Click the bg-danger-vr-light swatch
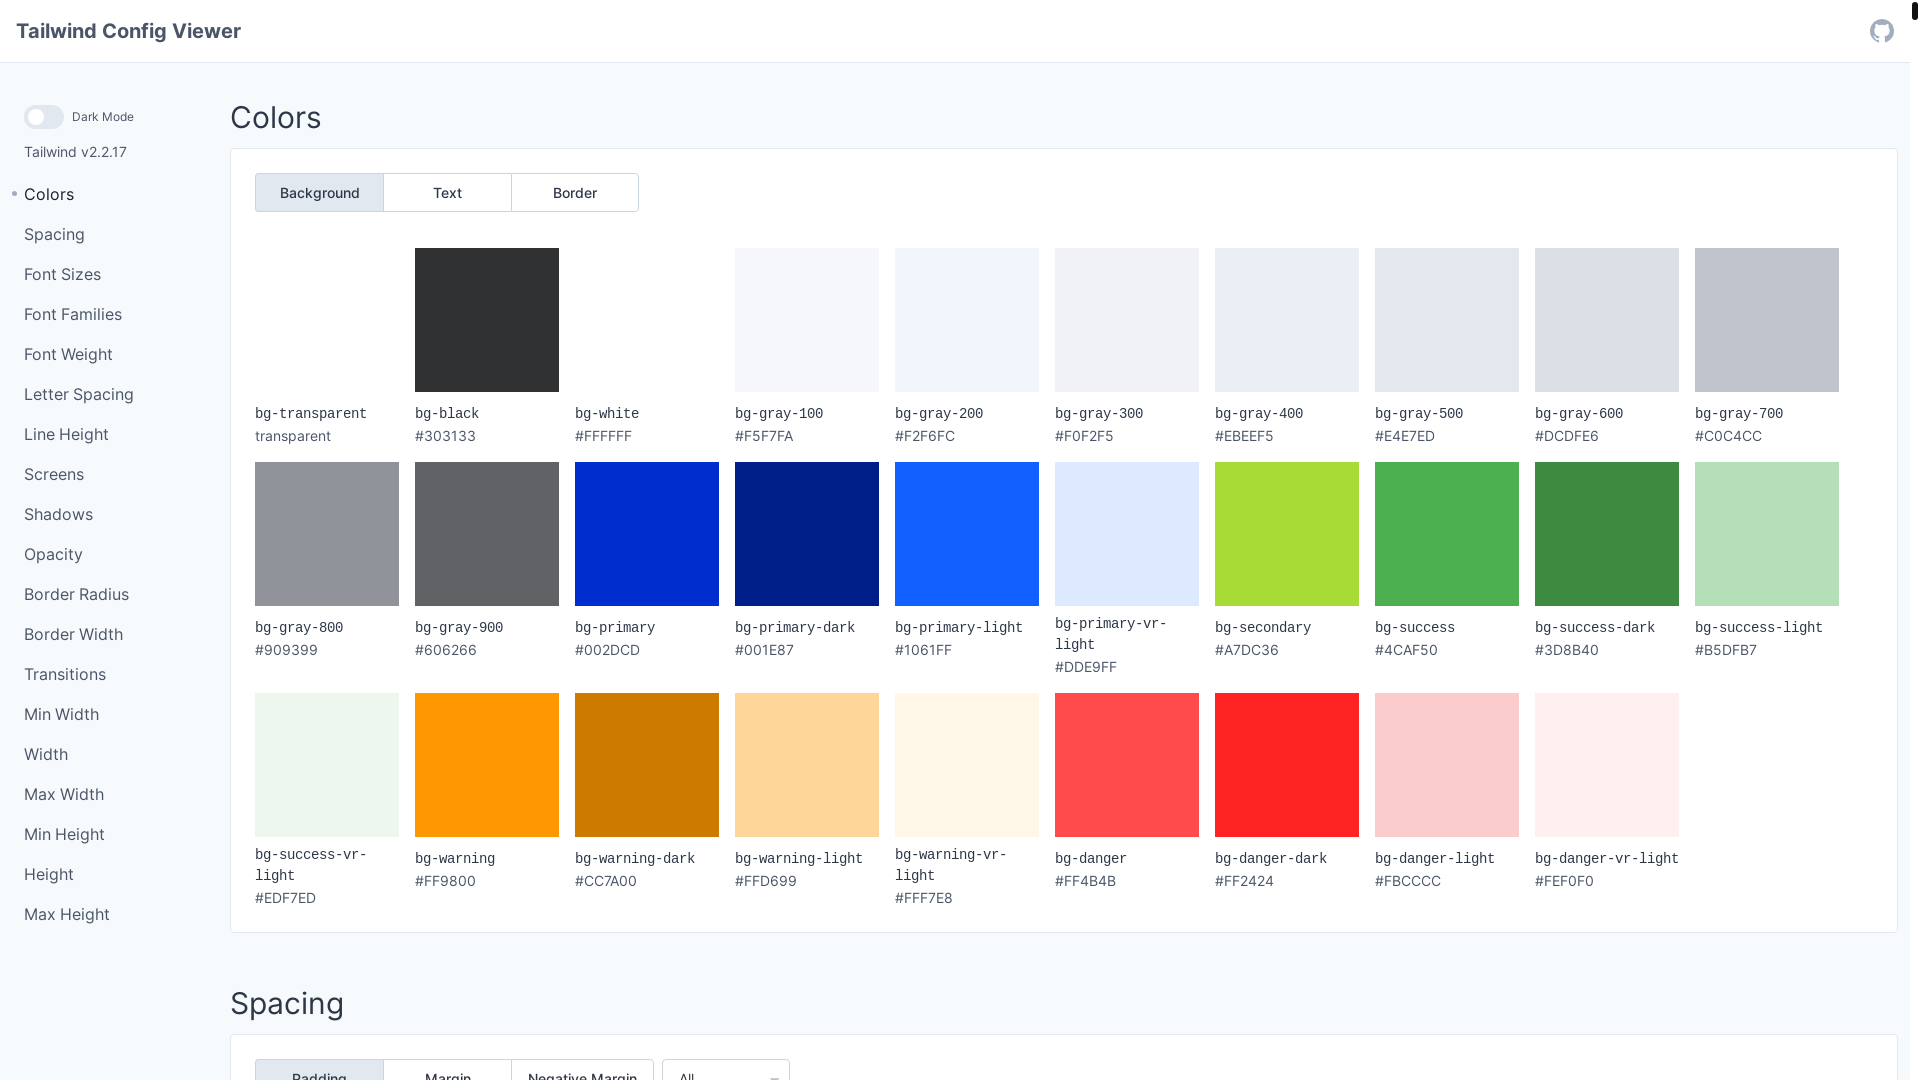 point(1607,765)
